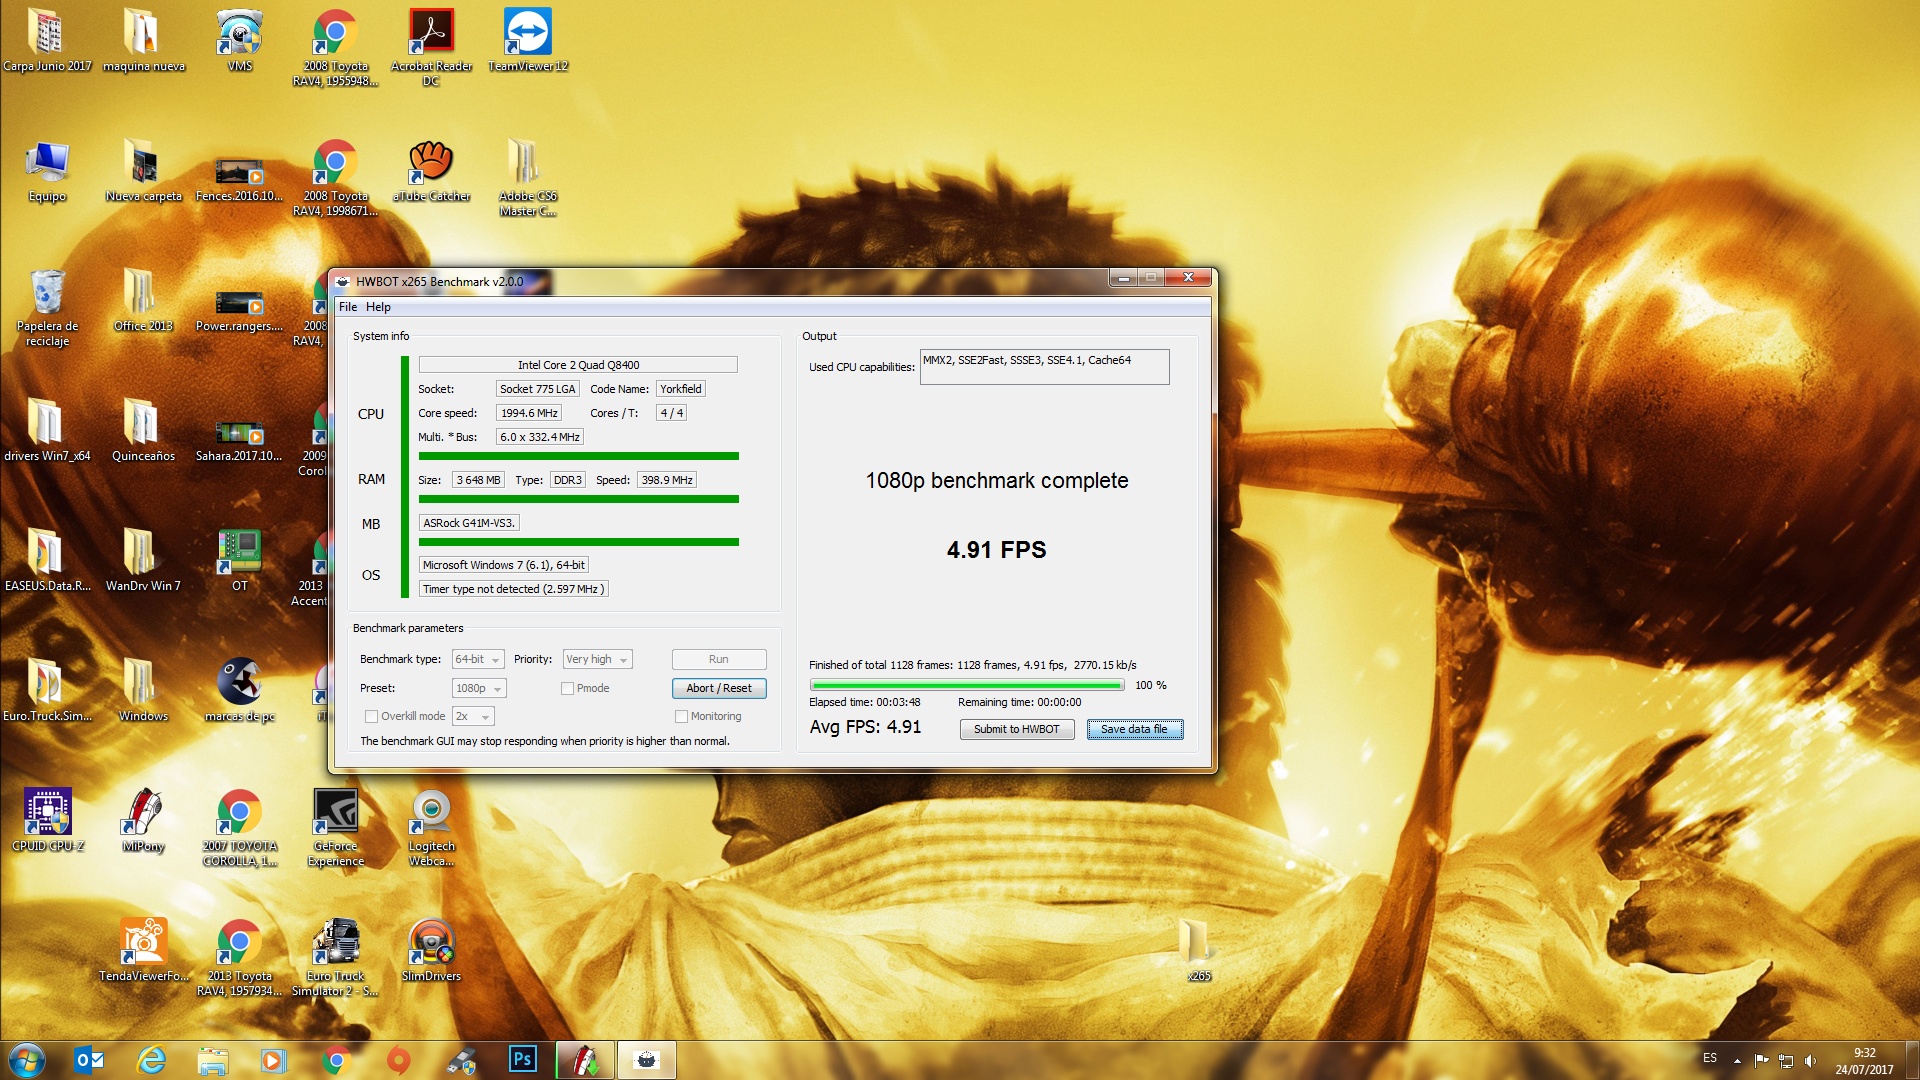Open the File menu
The height and width of the screenshot is (1080, 1920).
pos(348,307)
